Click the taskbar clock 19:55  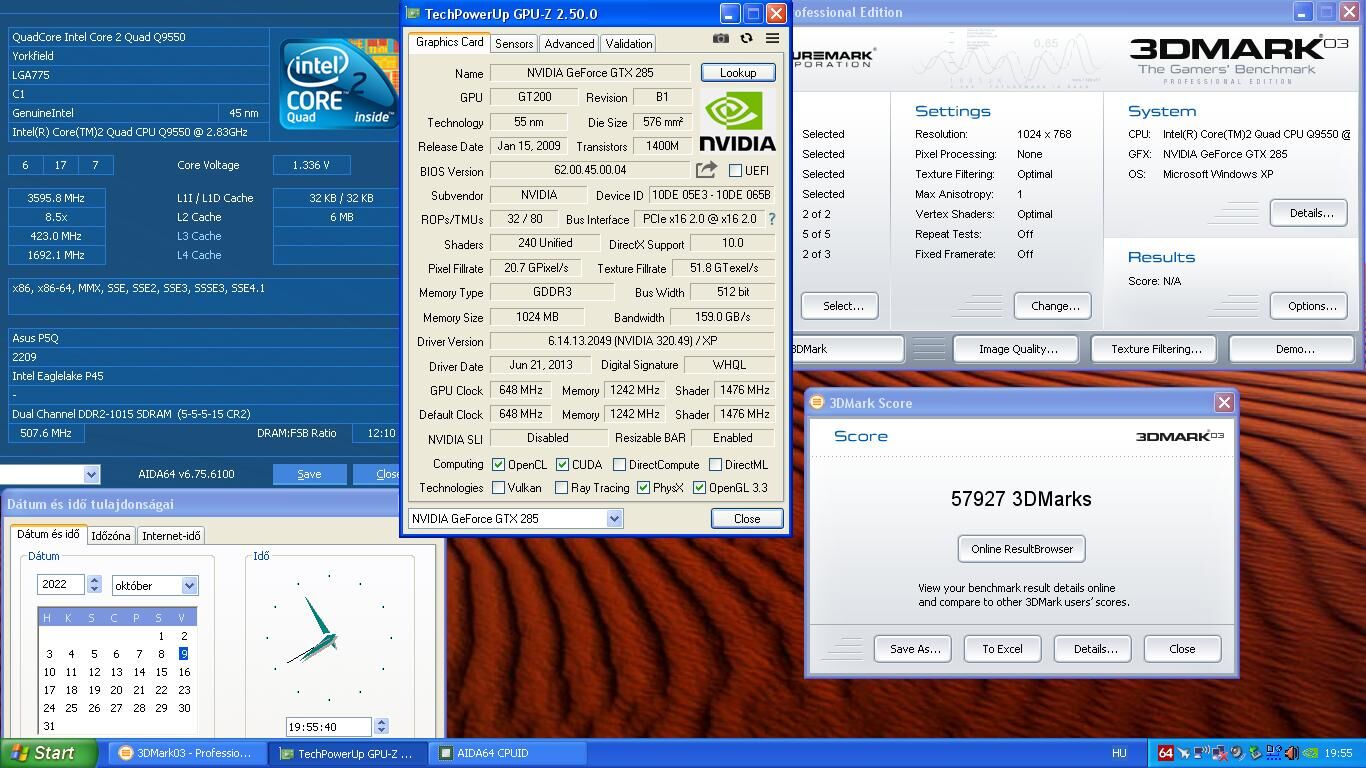1338,753
